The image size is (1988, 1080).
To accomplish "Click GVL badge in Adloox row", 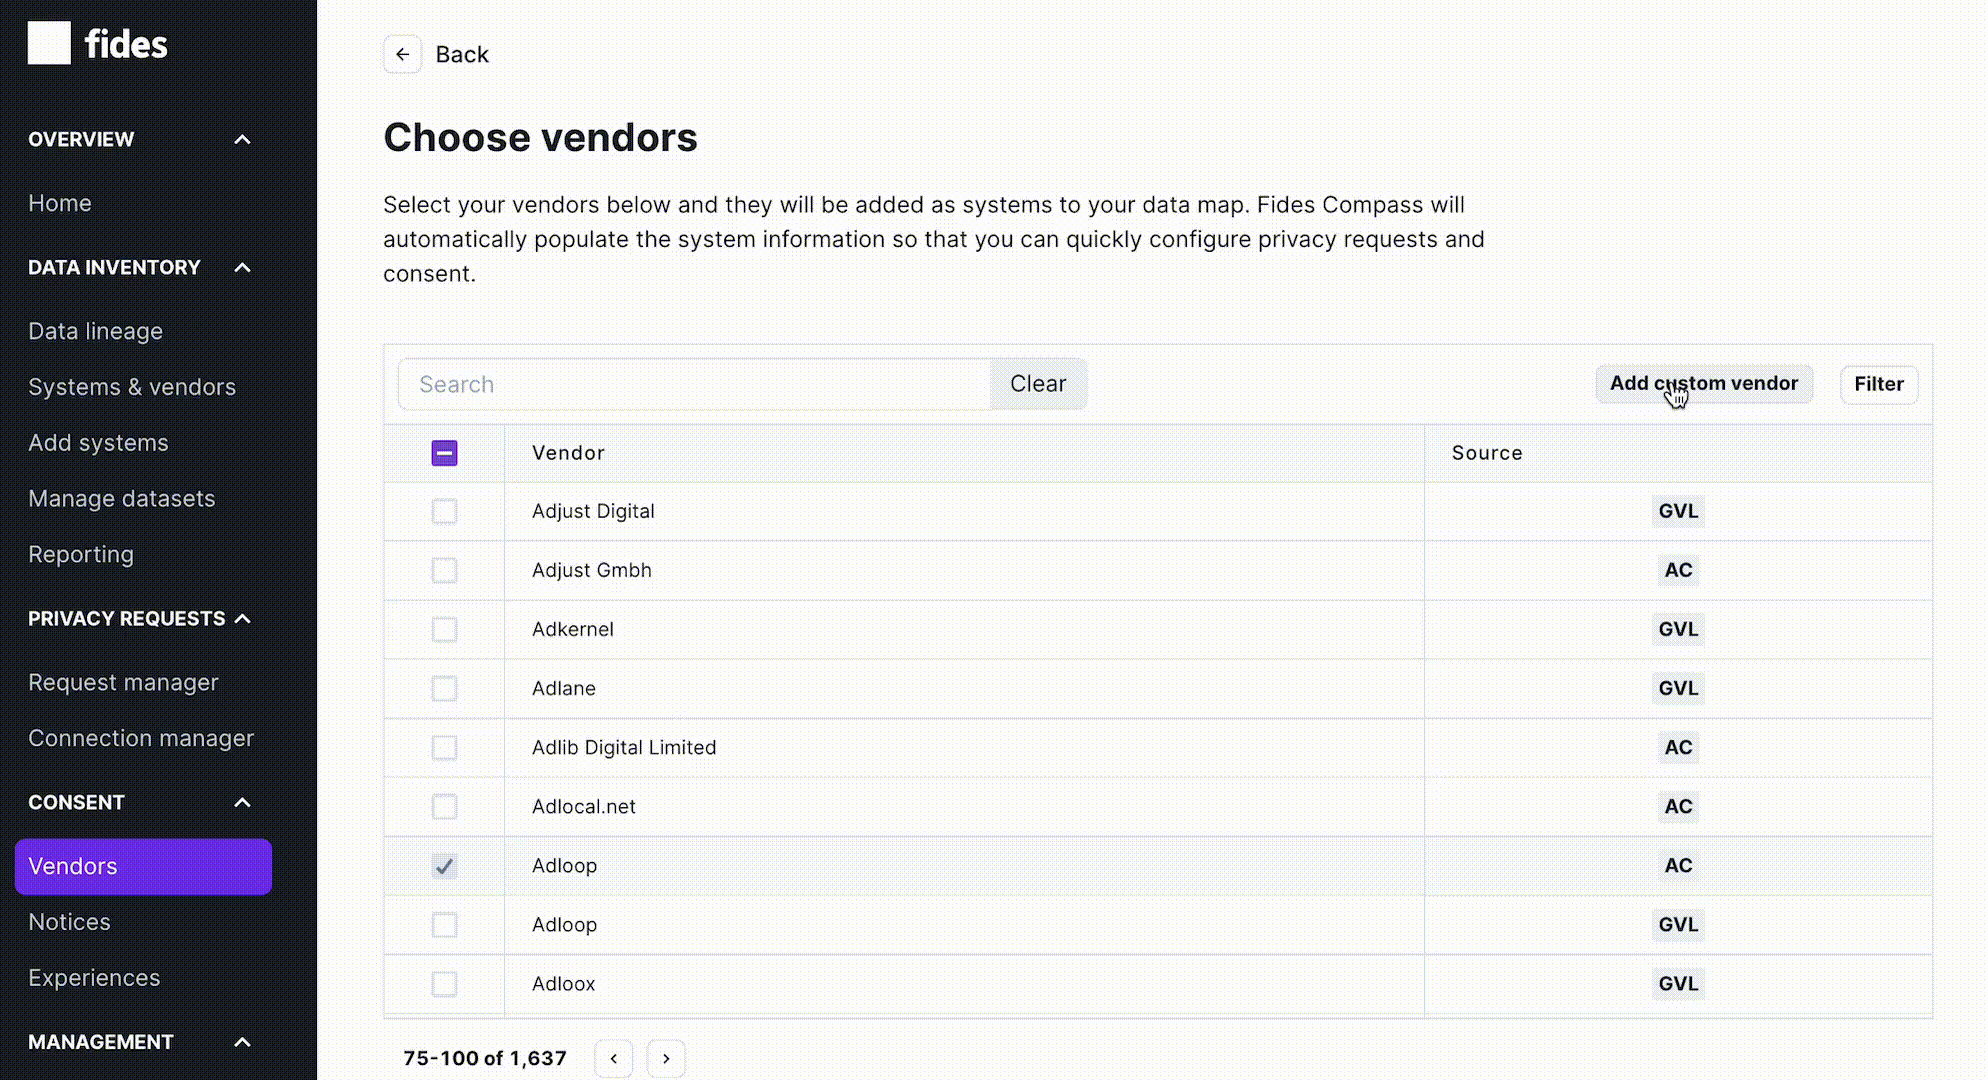I will point(1678,983).
